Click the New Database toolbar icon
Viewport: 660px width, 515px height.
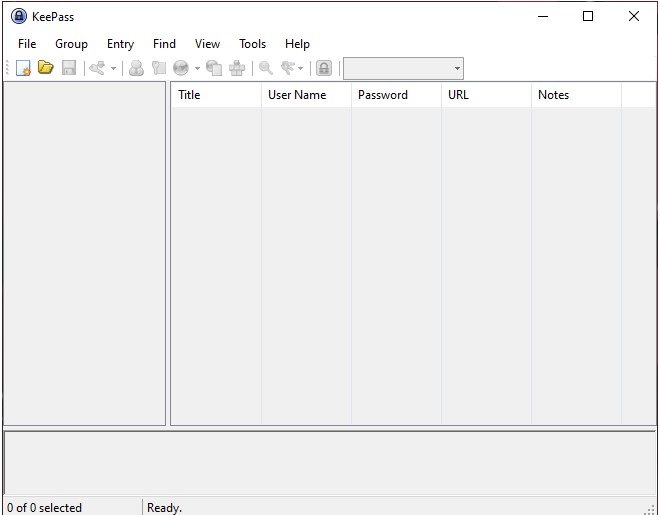click(x=22, y=68)
